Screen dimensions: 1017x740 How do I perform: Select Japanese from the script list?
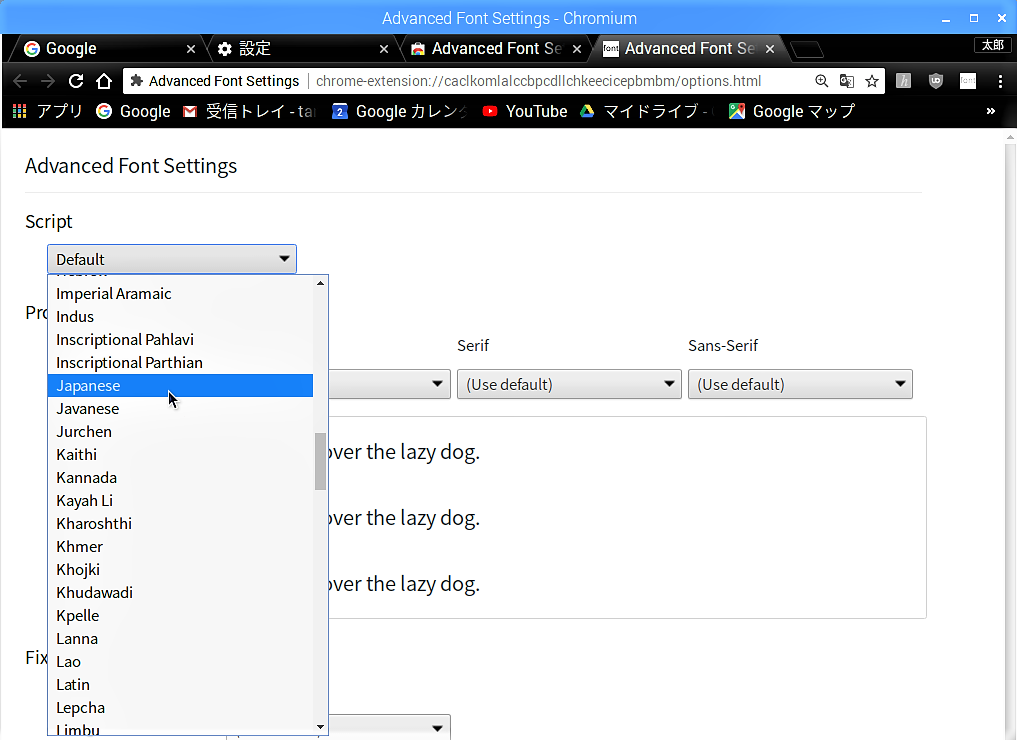point(88,386)
